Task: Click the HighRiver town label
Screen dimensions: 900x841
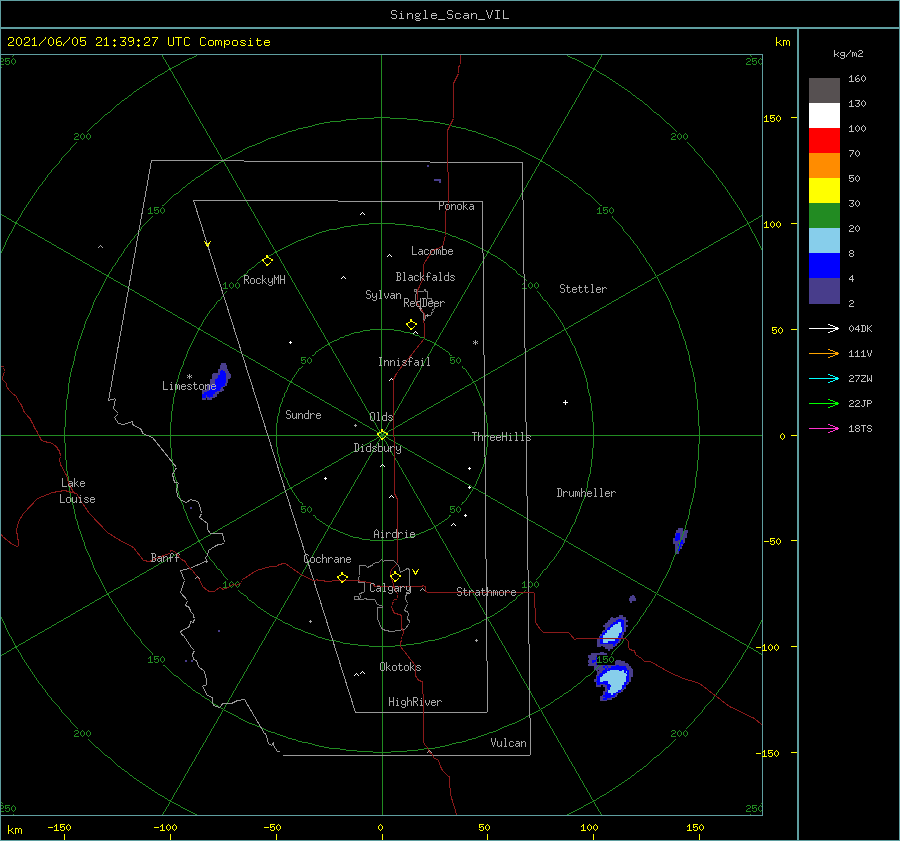Action: tap(414, 702)
